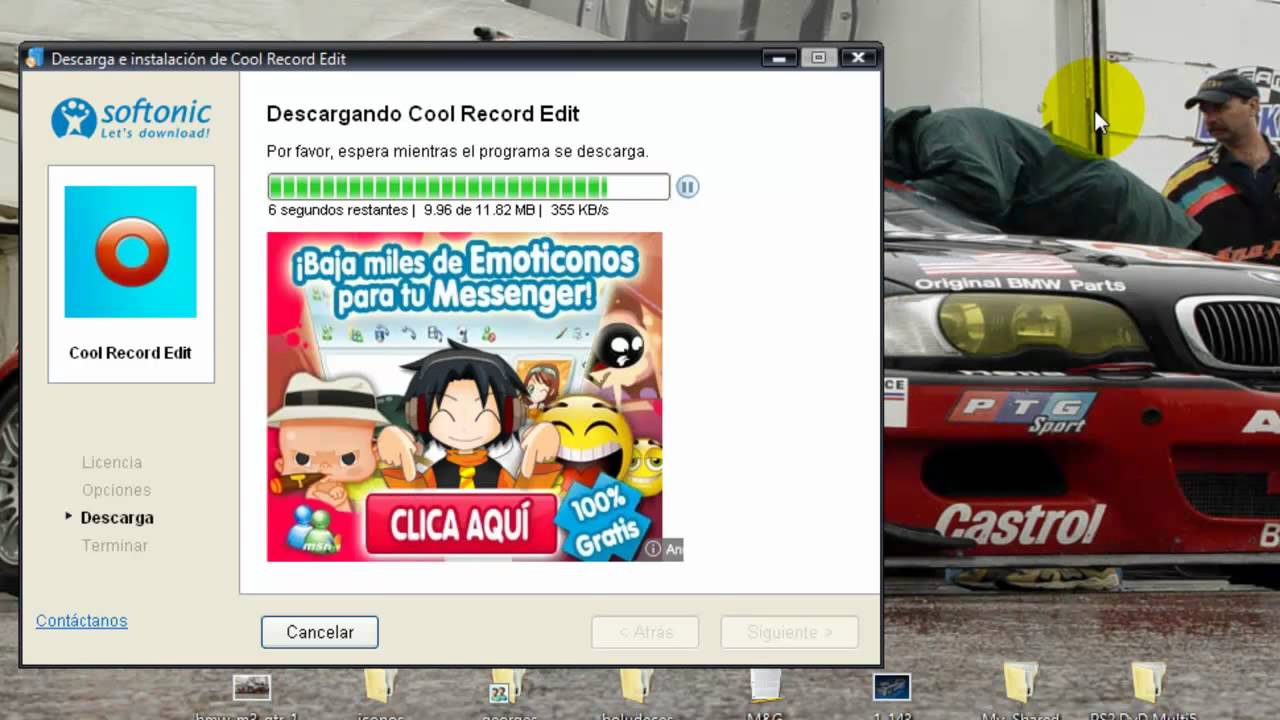Click the MSN Messenger logo in the ad
Viewport: 1280px width, 720px height.
click(313, 530)
